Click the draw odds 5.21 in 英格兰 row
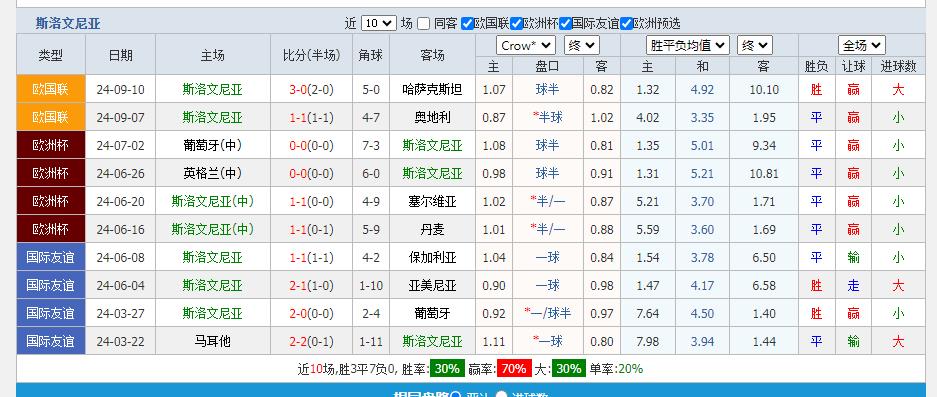 click(702, 173)
